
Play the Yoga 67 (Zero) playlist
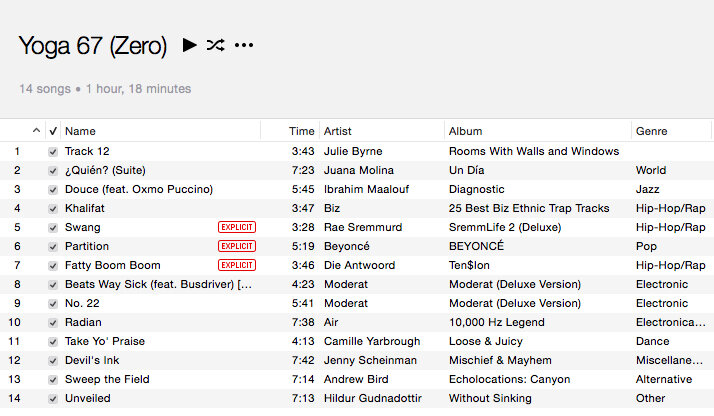tap(189, 45)
